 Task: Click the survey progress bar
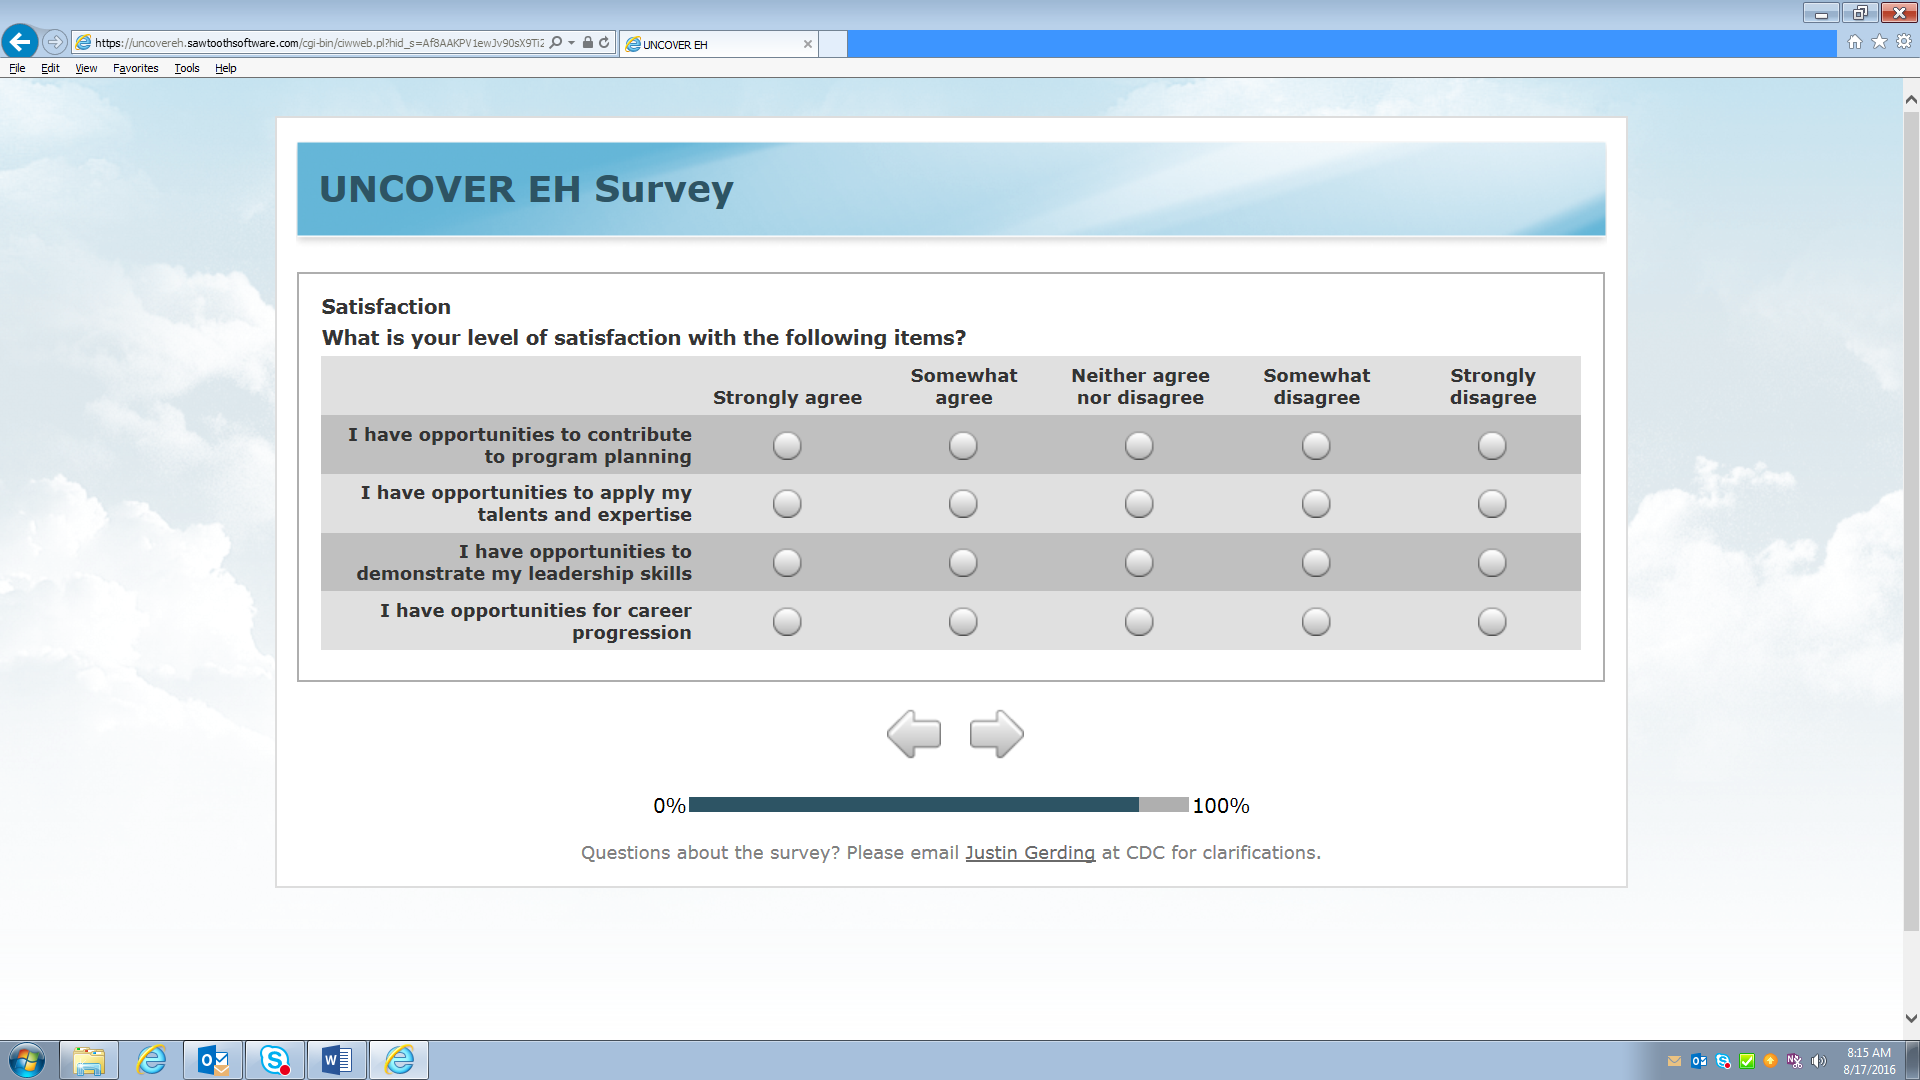938,805
